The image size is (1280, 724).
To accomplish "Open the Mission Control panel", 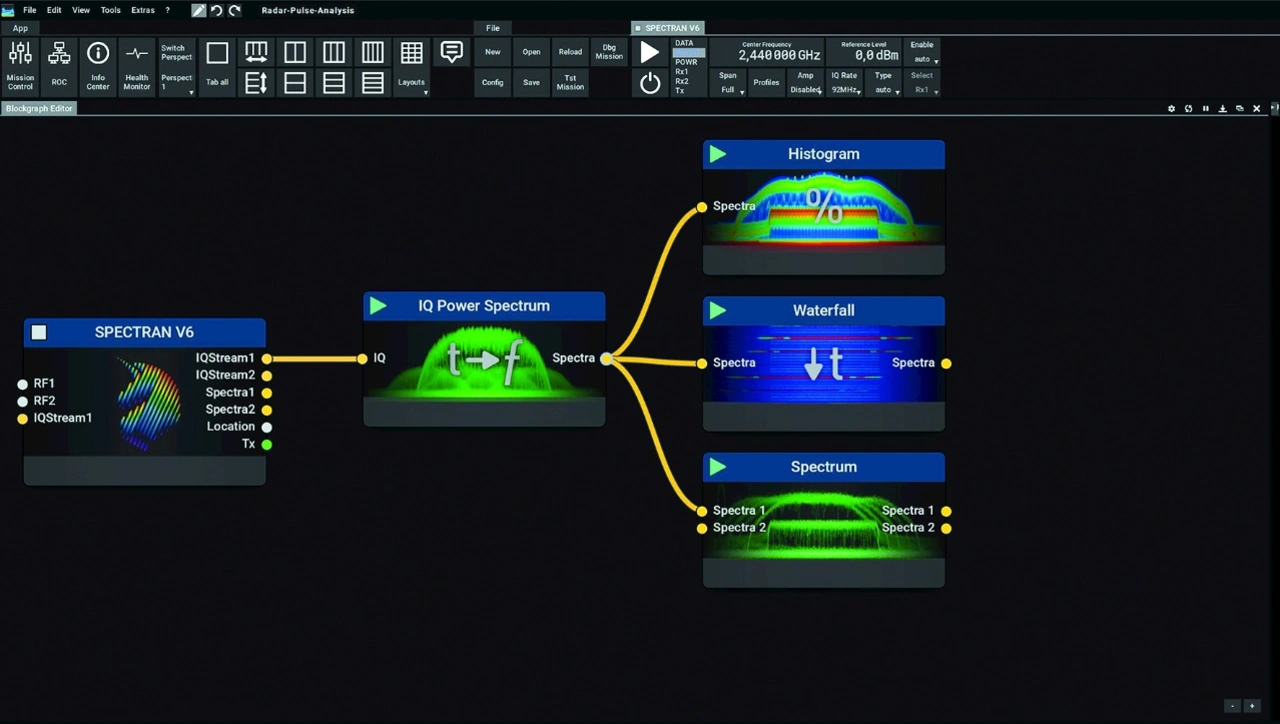I will (x=20, y=67).
